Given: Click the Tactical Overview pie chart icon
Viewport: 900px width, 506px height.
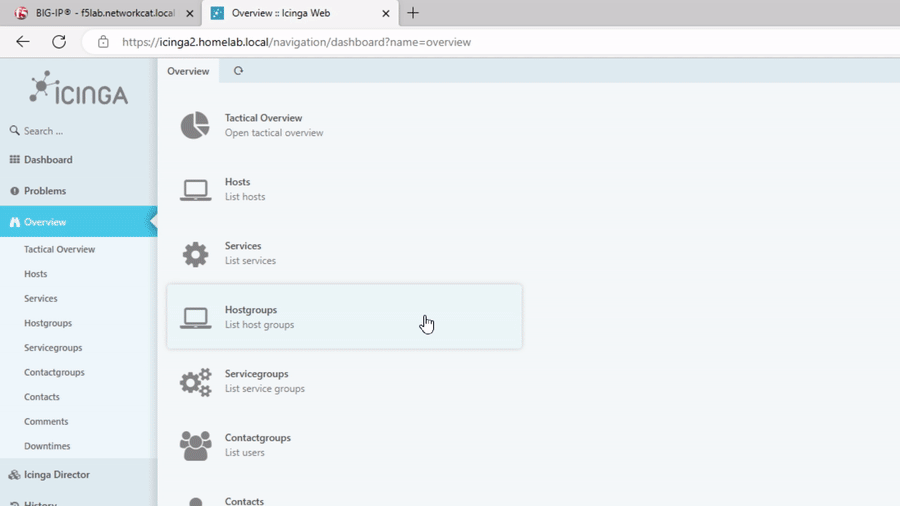Looking at the screenshot, I should point(195,125).
